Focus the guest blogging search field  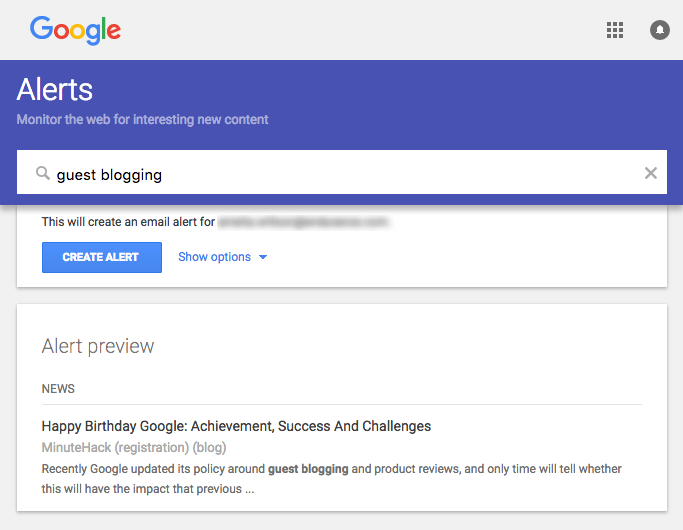click(342, 172)
